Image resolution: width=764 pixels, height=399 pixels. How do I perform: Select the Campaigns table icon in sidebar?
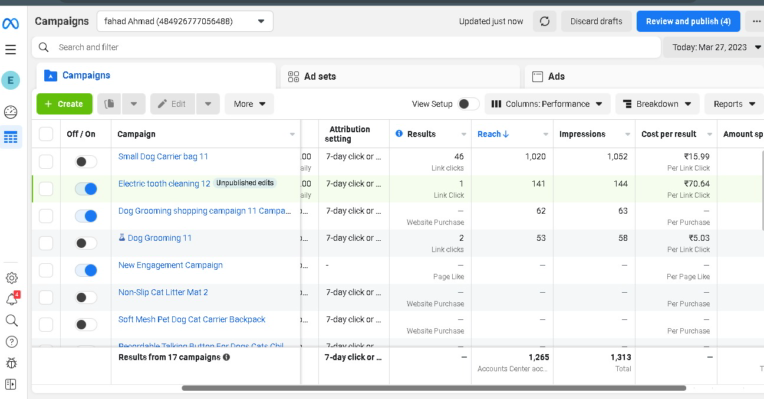point(11,137)
